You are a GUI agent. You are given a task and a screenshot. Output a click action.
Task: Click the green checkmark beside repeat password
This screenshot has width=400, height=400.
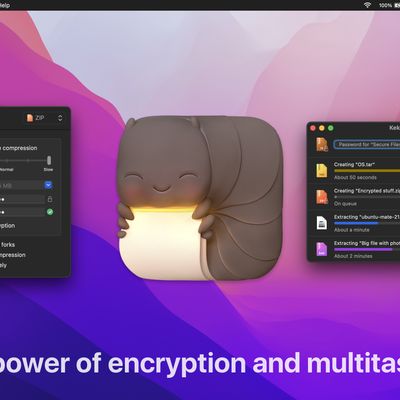pyautogui.click(x=50, y=212)
